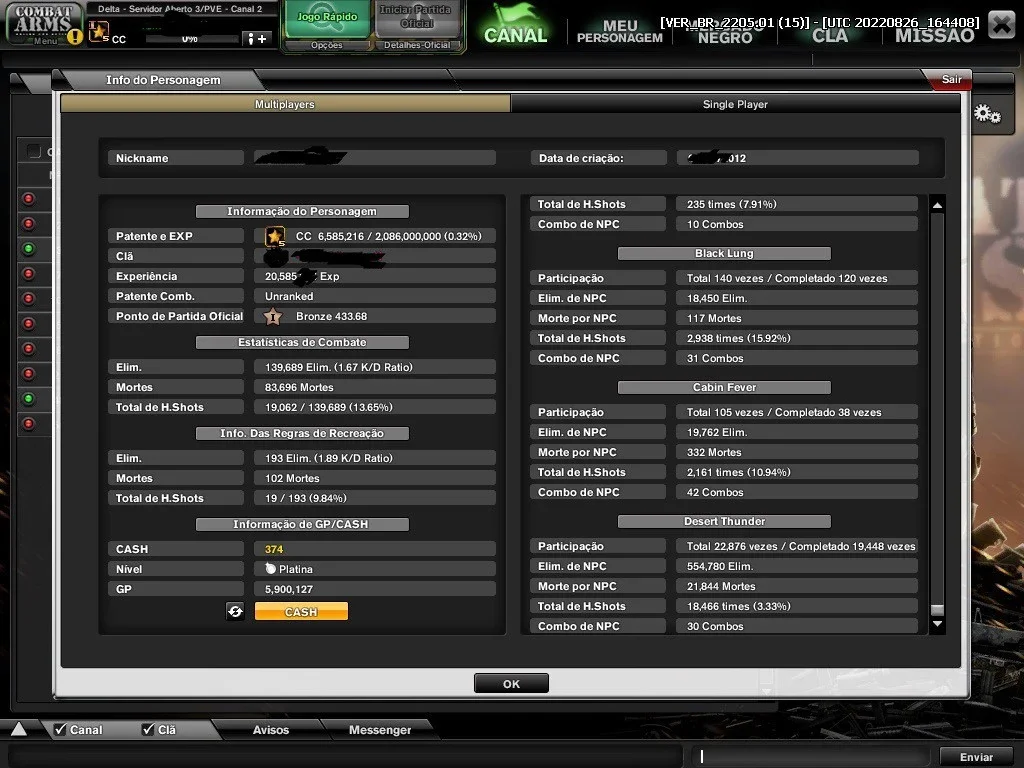Click the Combat Arms logo menu
Screen dimensions: 1024x768
click(x=43, y=24)
